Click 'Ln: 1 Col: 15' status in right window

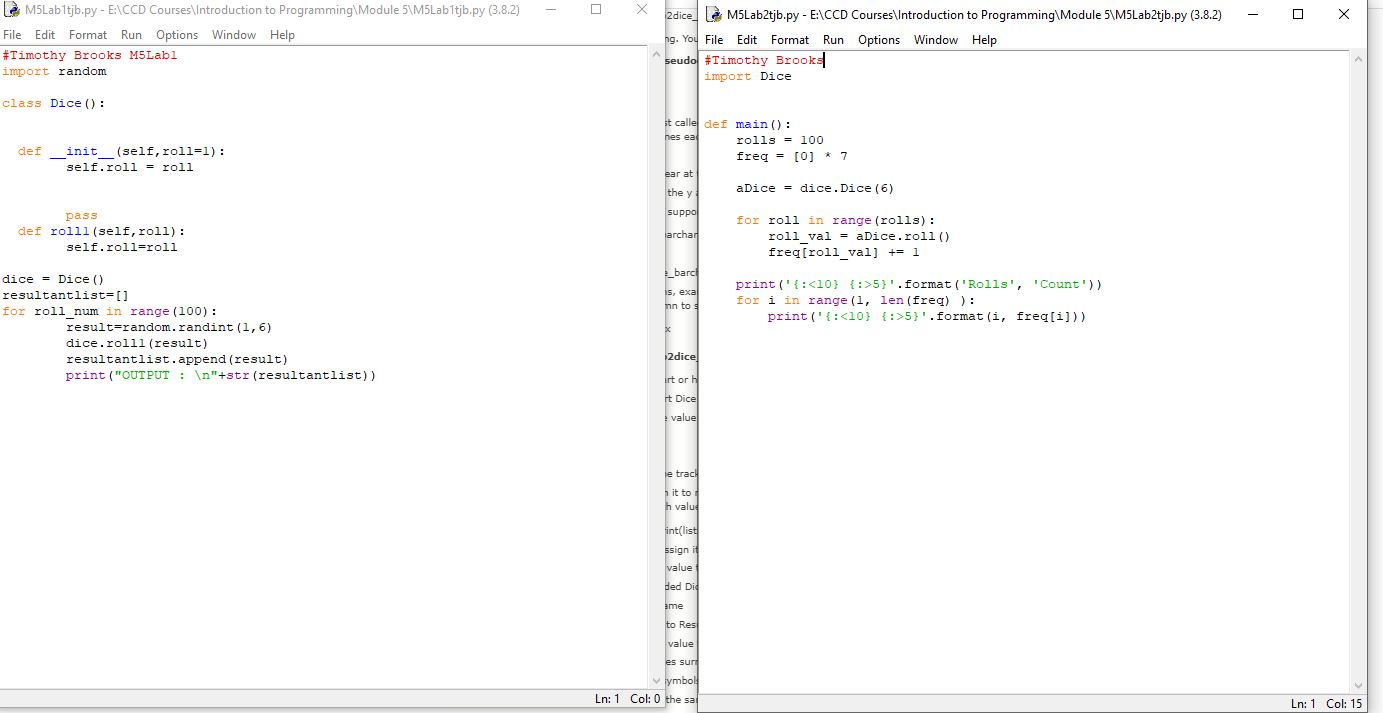click(x=1327, y=704)
